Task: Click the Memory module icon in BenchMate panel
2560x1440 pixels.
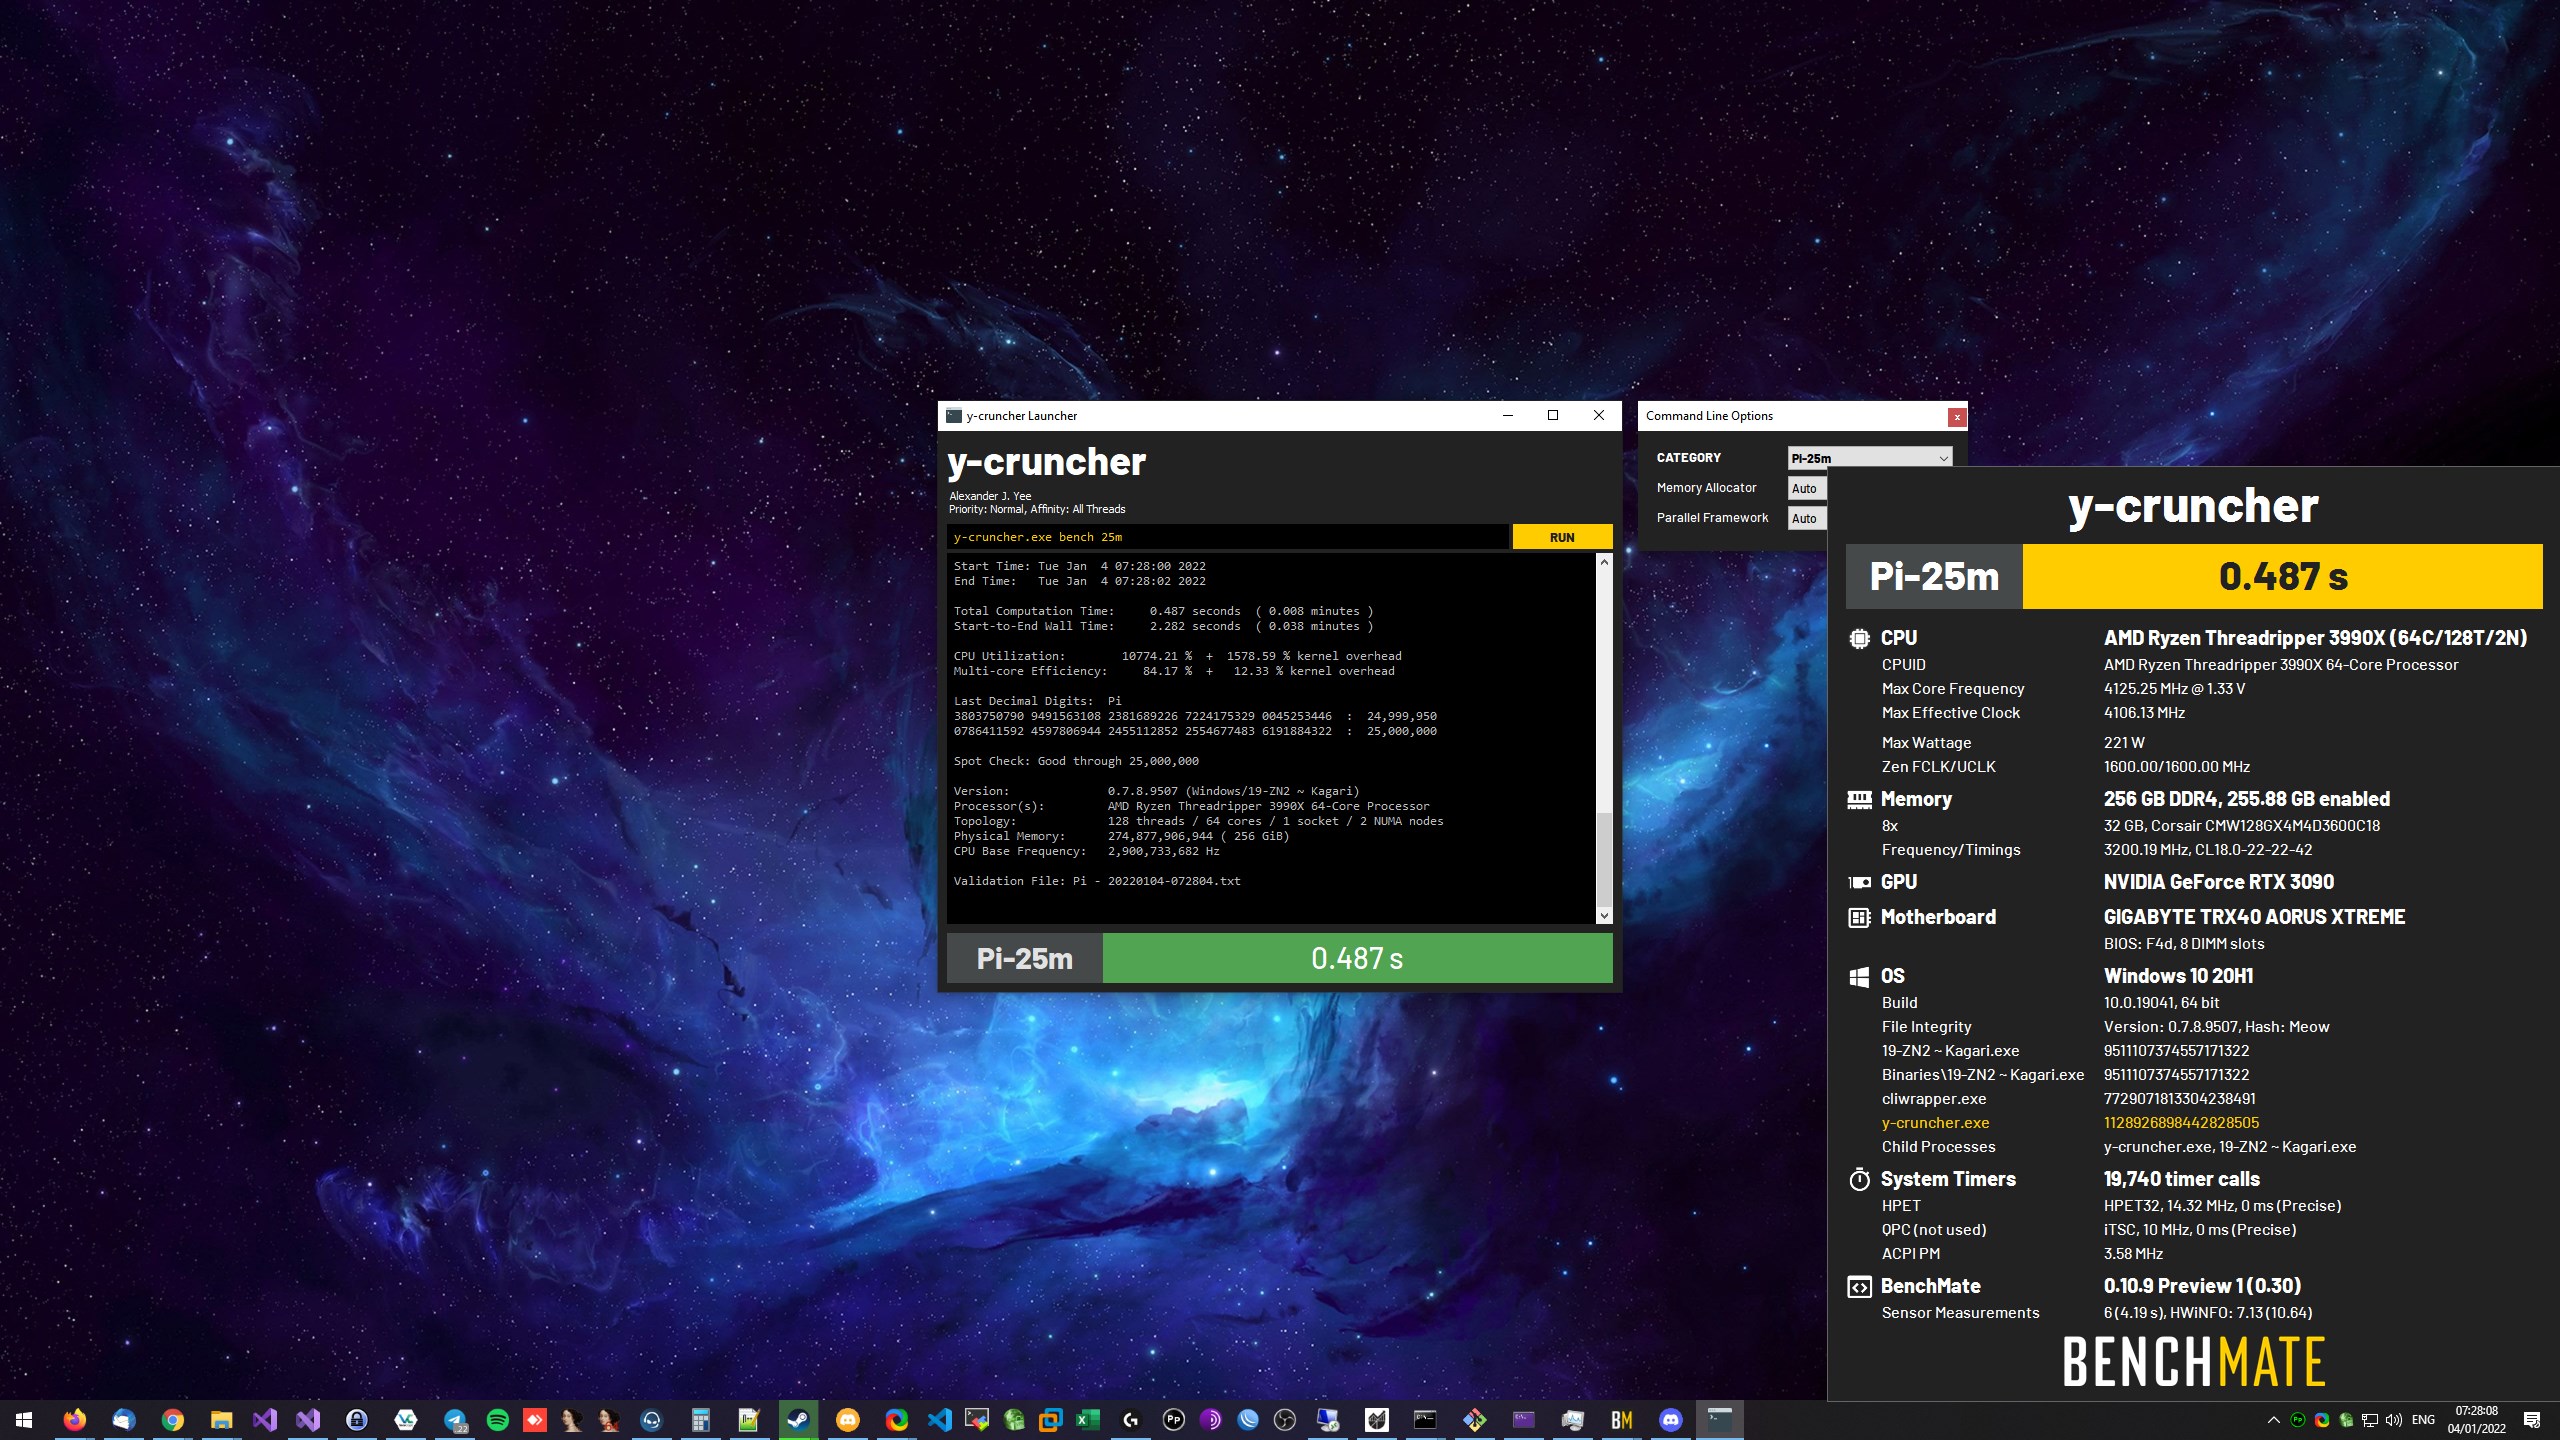Action: pyautogui.click(x=1859, y=799)
